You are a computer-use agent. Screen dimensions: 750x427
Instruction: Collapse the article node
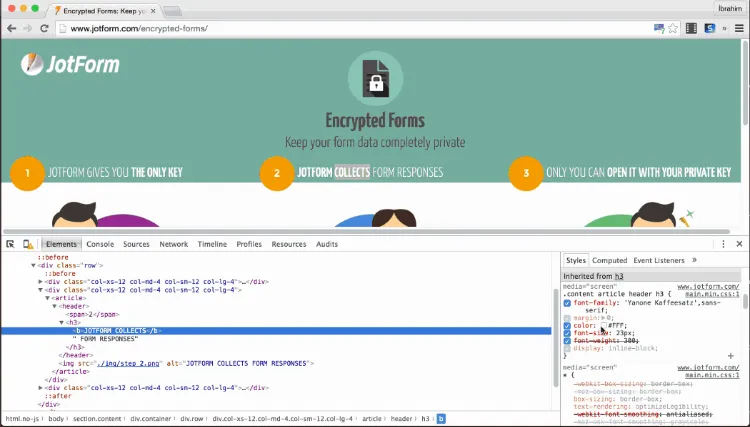coord(48,298)
